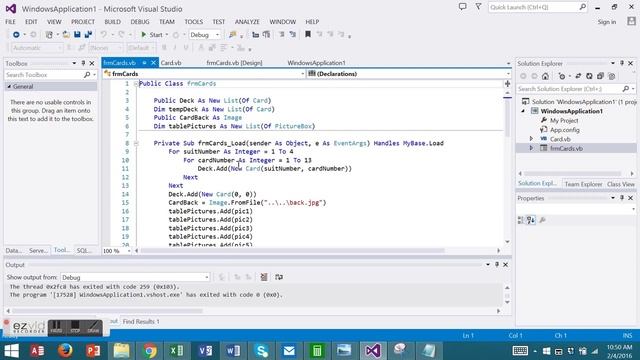The image size is (640, 360).
Task: Click the Property Pages wrench icon
Action: 542,220
